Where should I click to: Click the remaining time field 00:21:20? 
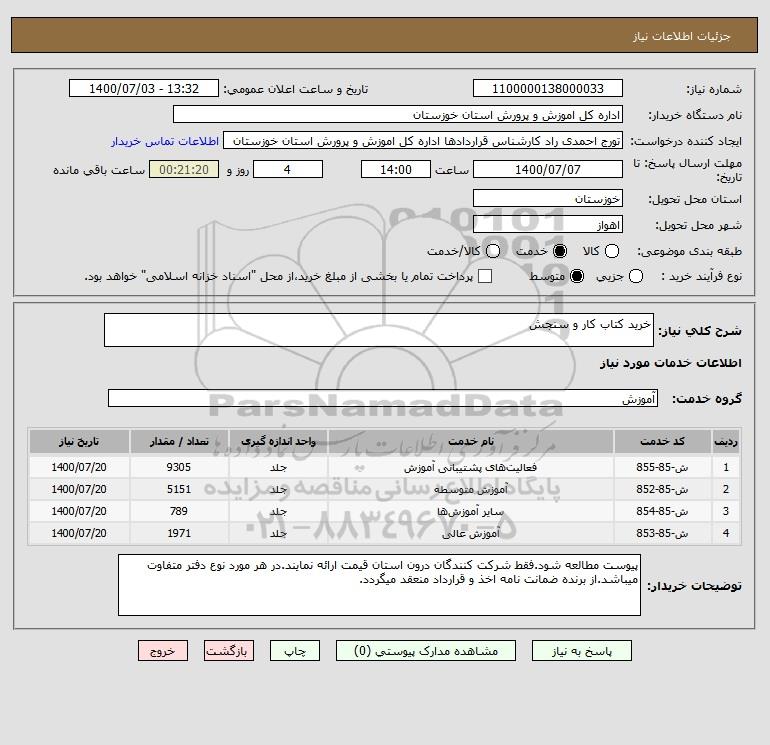coord(184,169)
